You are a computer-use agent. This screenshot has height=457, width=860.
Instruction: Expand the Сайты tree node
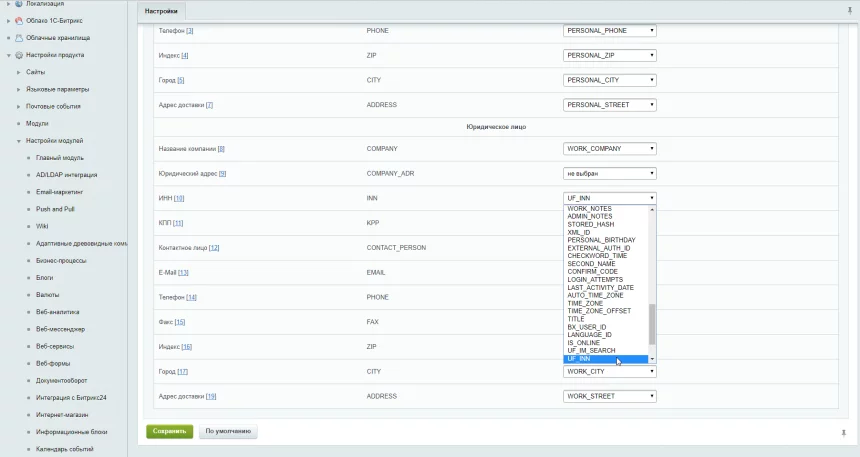(x=18, y=72)
